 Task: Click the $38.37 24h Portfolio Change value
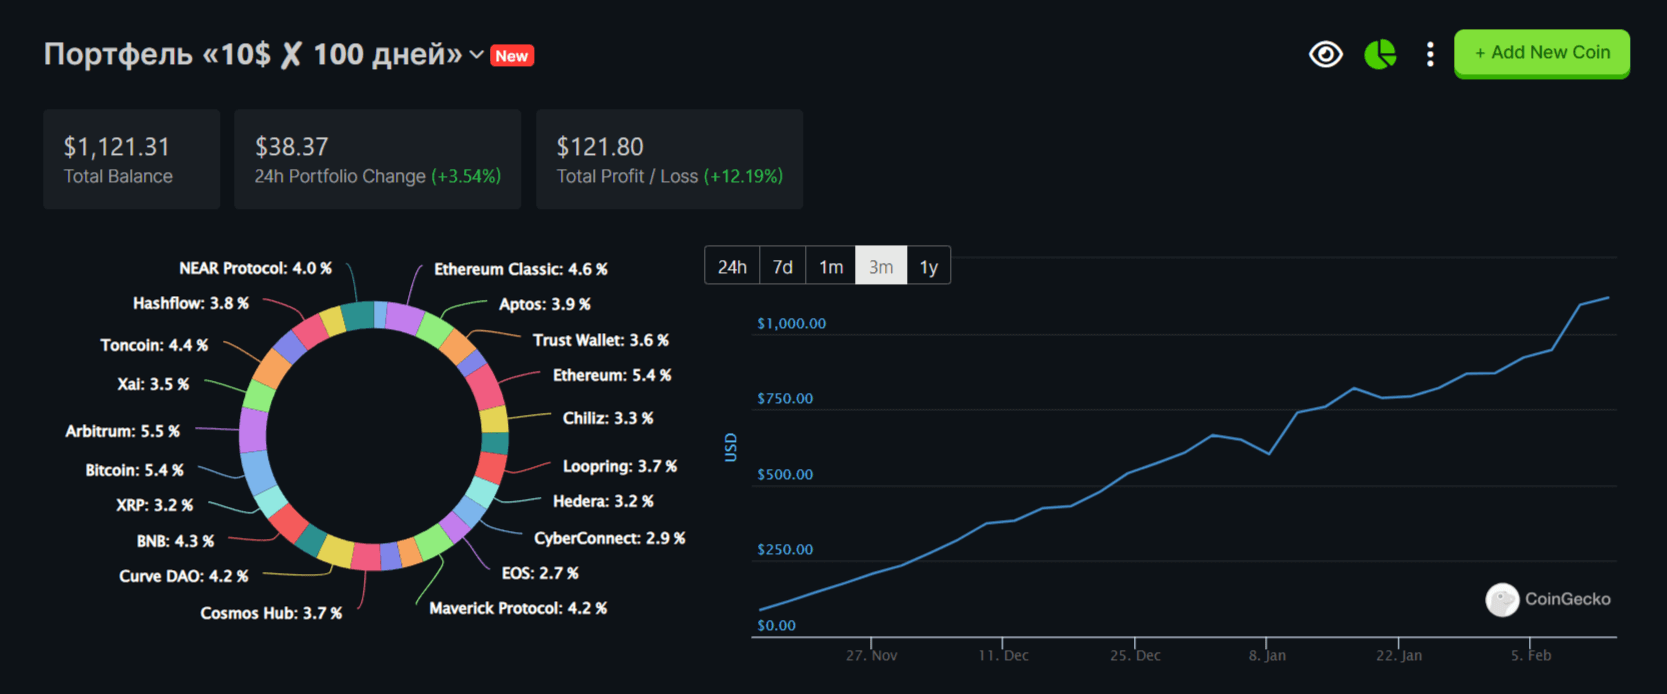[291, 147]
